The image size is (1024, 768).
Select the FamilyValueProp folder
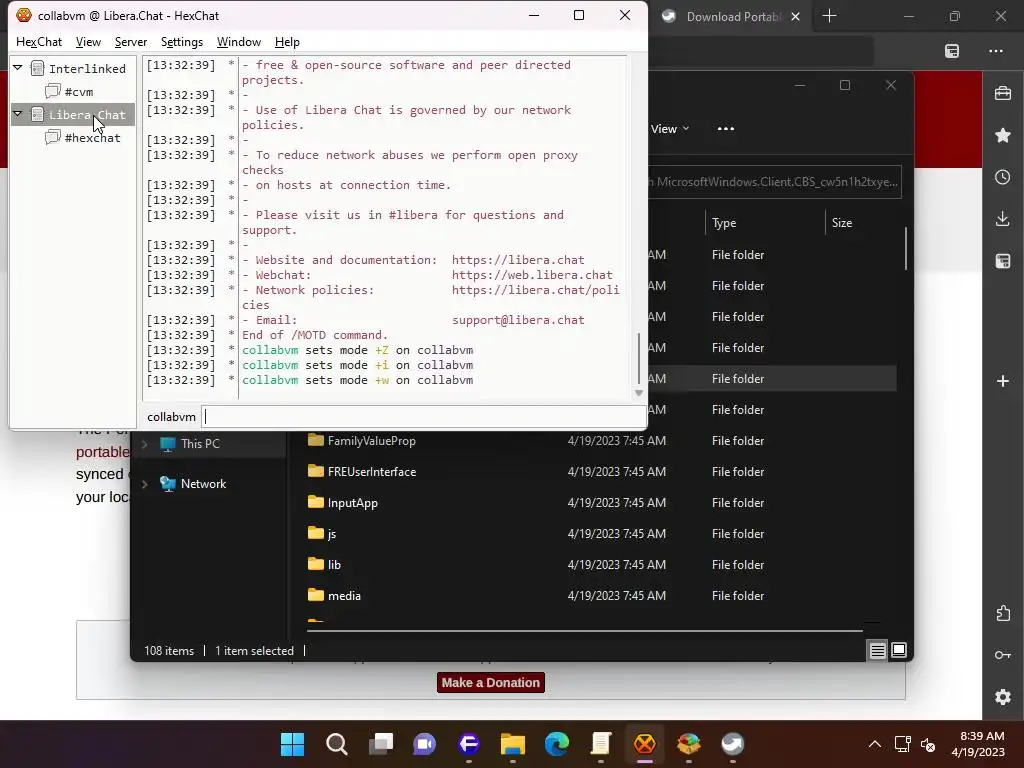[372, 441]
